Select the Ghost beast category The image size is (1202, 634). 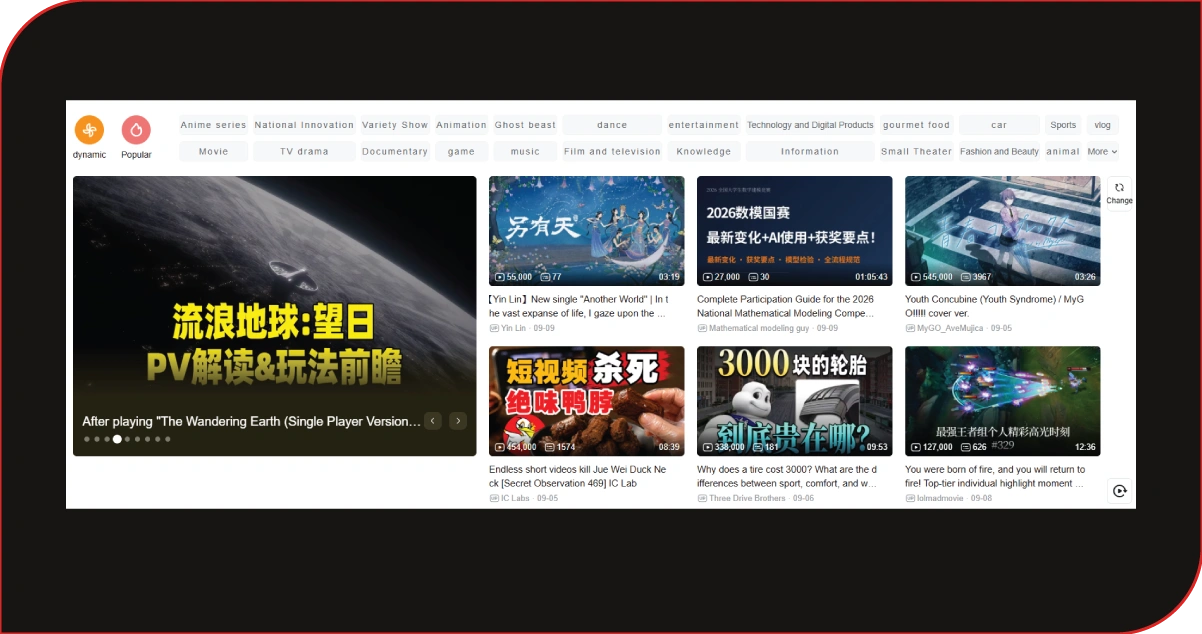coord(525,125)
